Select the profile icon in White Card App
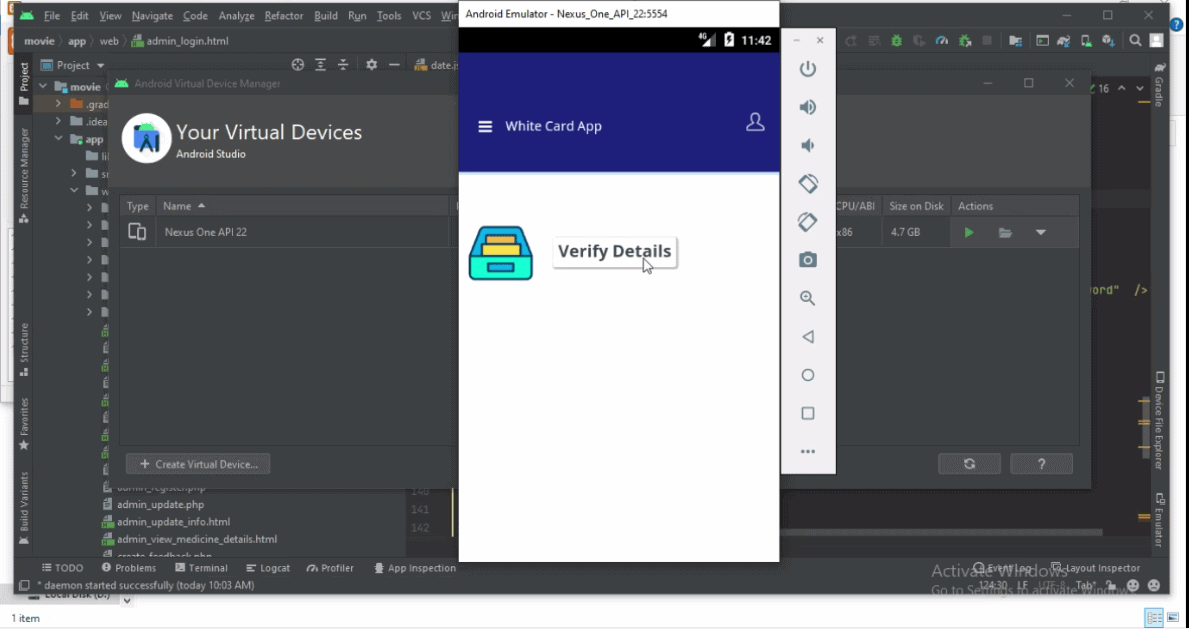The image size is (1189, 629). tap(755, 120)
